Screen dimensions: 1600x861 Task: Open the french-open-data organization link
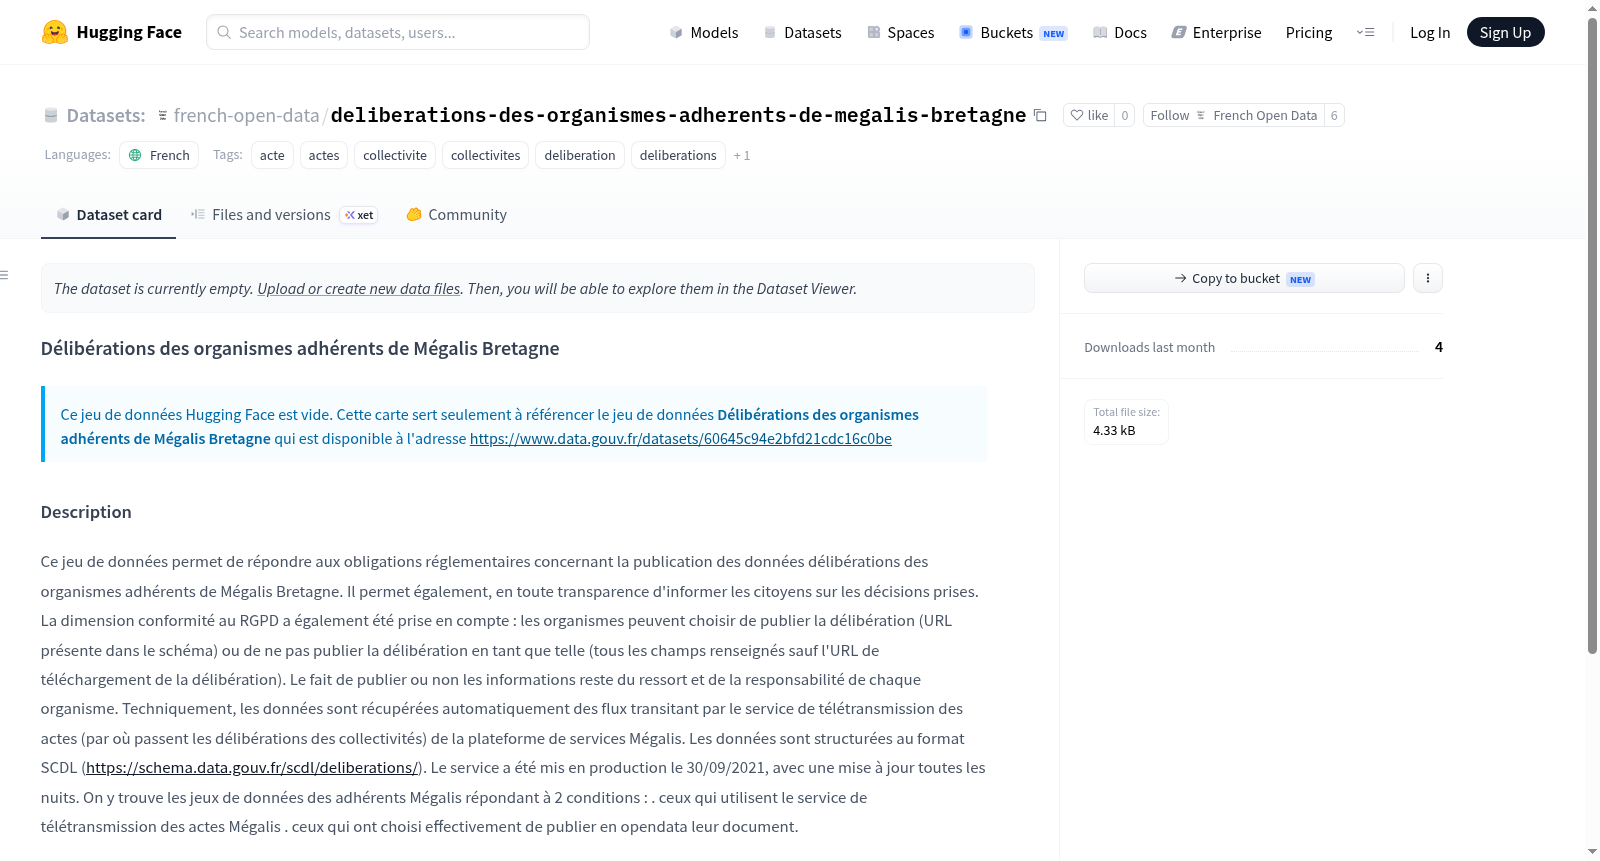click(246, 115)
